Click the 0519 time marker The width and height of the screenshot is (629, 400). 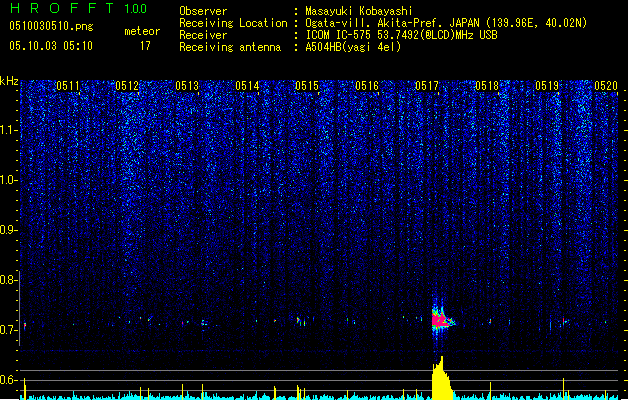(x=547, y=86)
